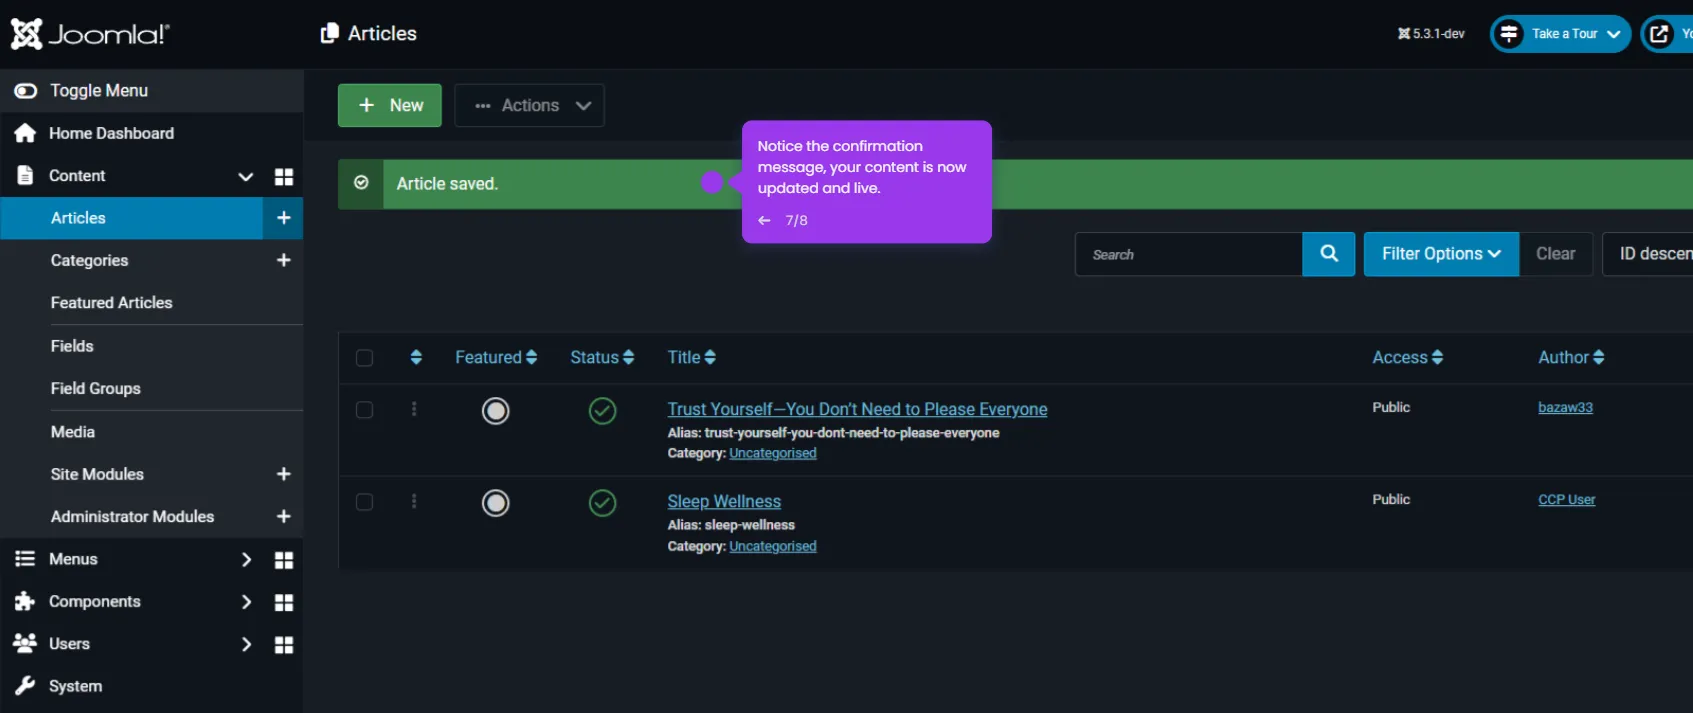Open Site Modules
This screenshot has width=1693, height=713.
click(97, 474)
